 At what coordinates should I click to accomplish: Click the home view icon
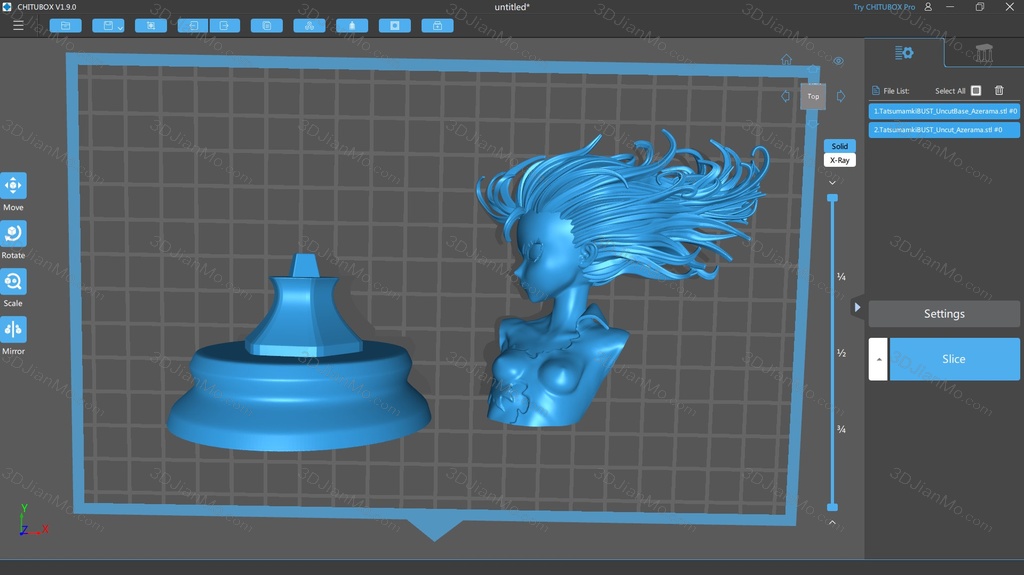[786, 60]
